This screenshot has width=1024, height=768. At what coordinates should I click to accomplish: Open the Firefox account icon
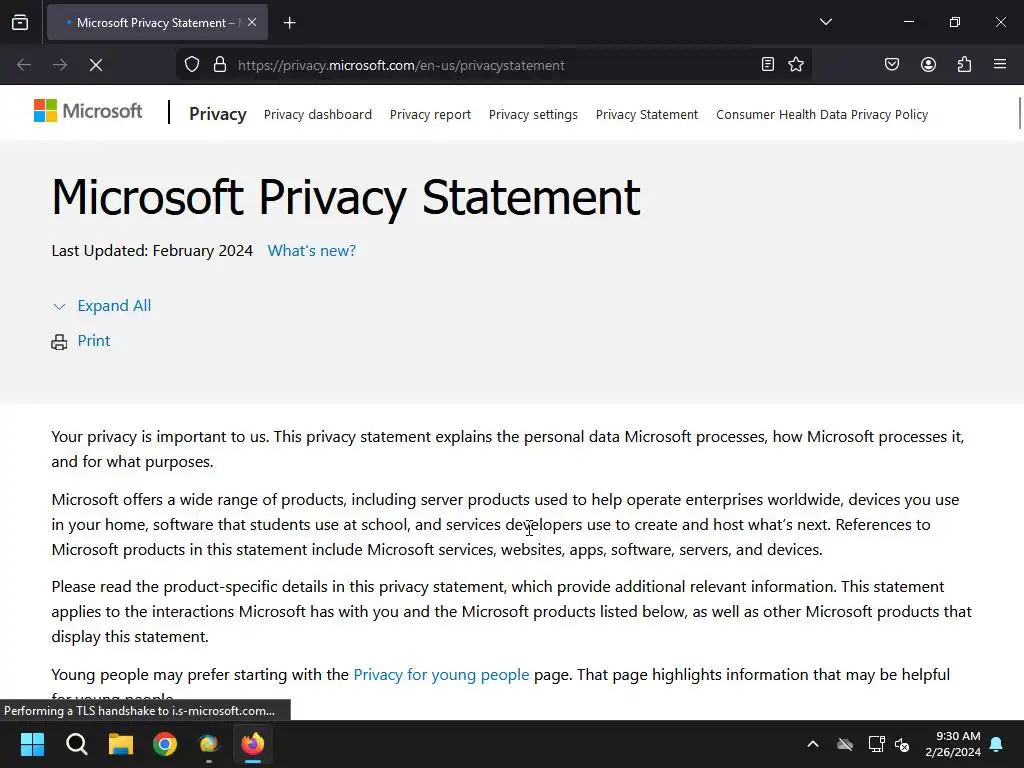point(928,65)
